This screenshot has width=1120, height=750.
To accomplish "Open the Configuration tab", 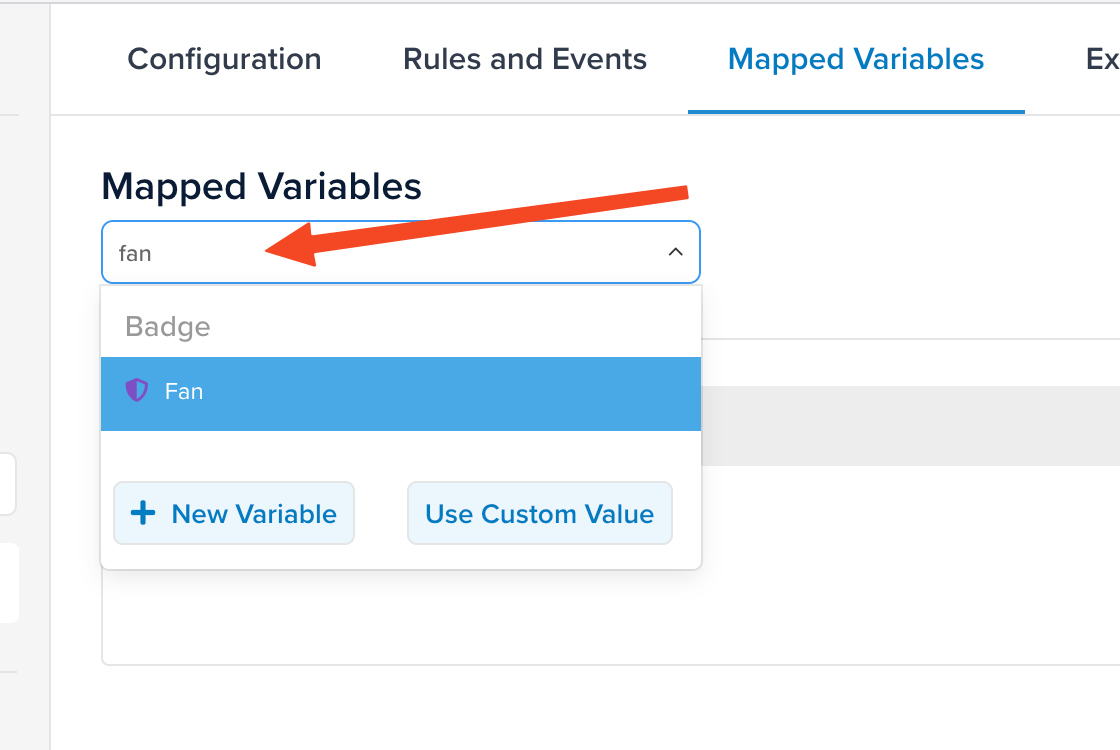I will [x=224, y=59].
